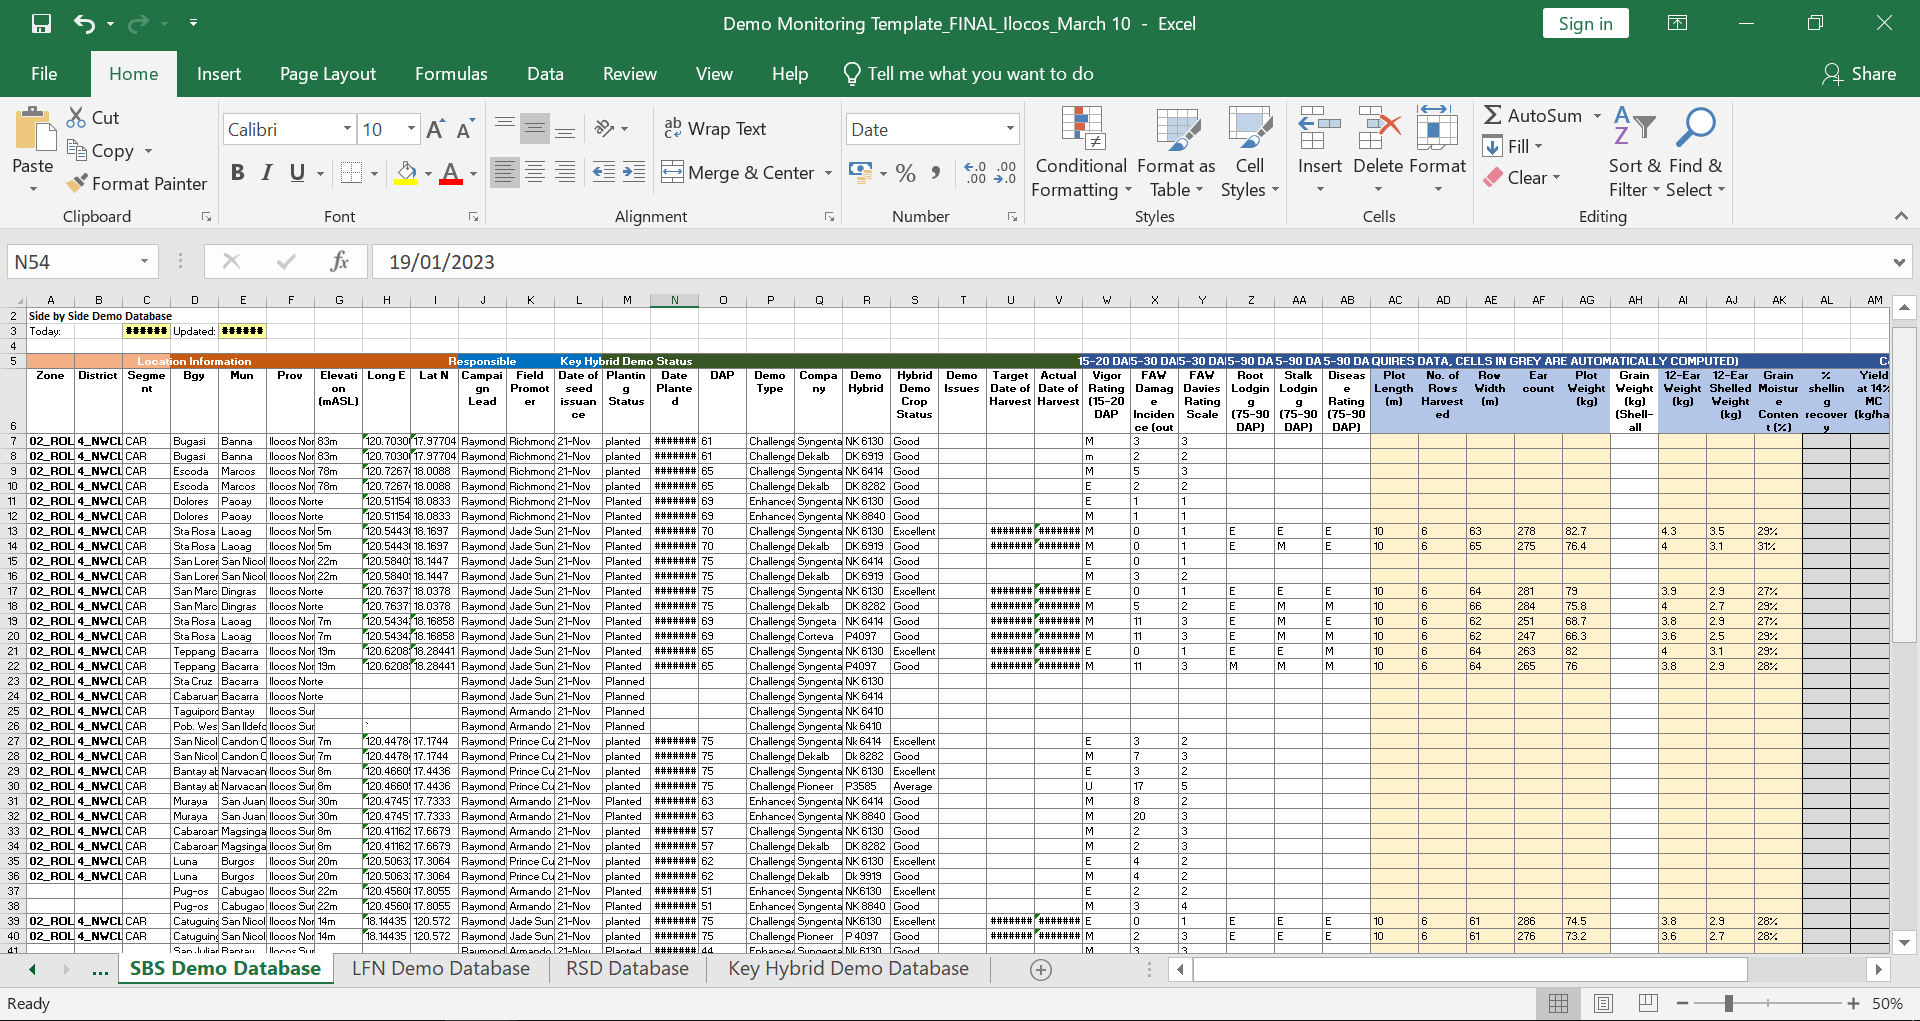Image resolution: width=1920 pixels, height=1021 pixels.
Task: Apply yellow fill color
Action: [x=406, y=173]
